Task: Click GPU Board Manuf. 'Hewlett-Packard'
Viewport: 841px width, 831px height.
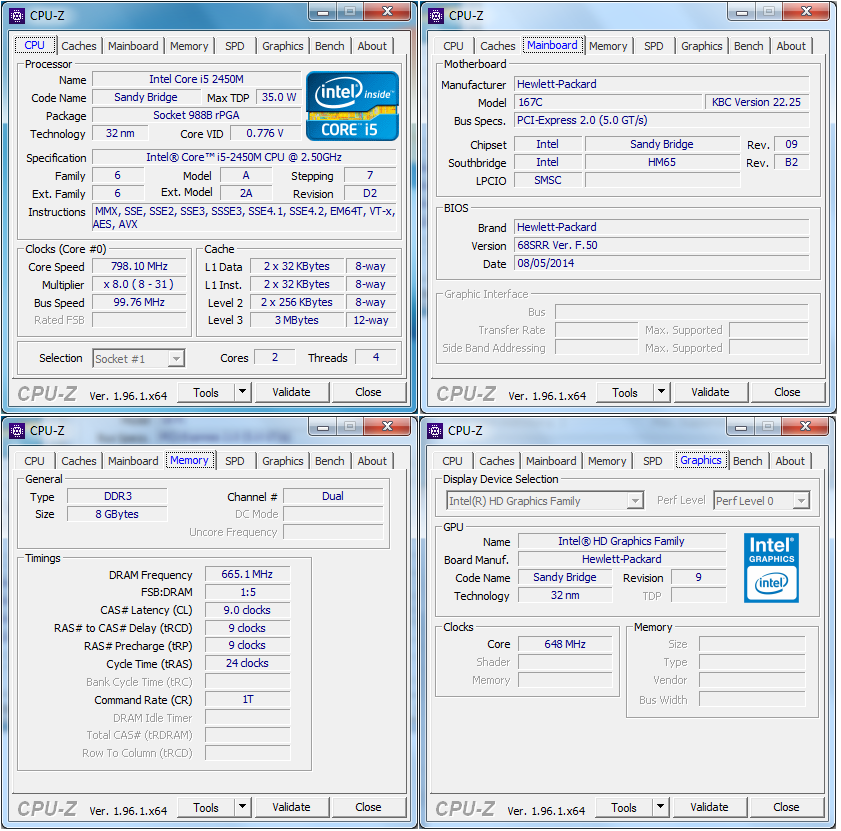Action: click(x=622, y=559)
